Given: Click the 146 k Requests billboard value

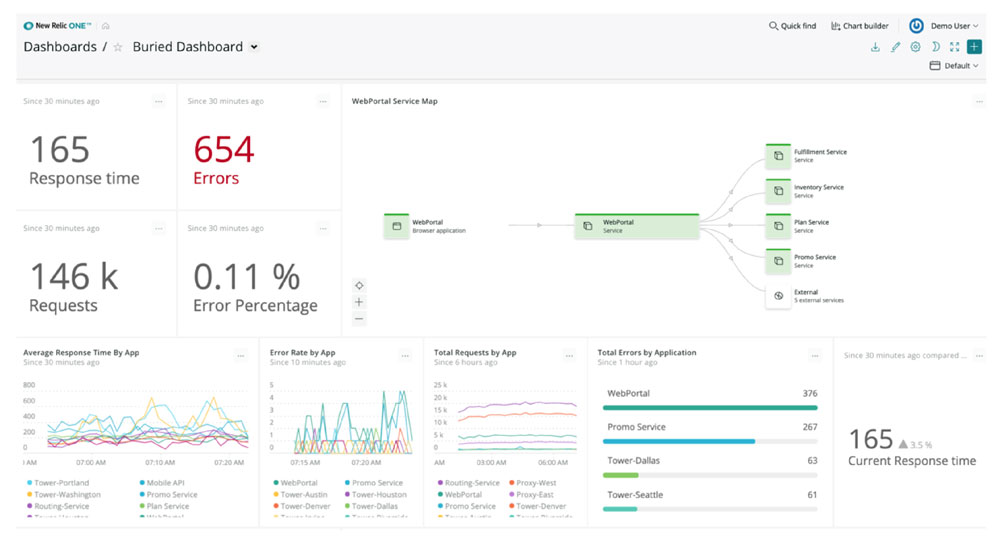Looking at the screenshot, I should 74,277.
